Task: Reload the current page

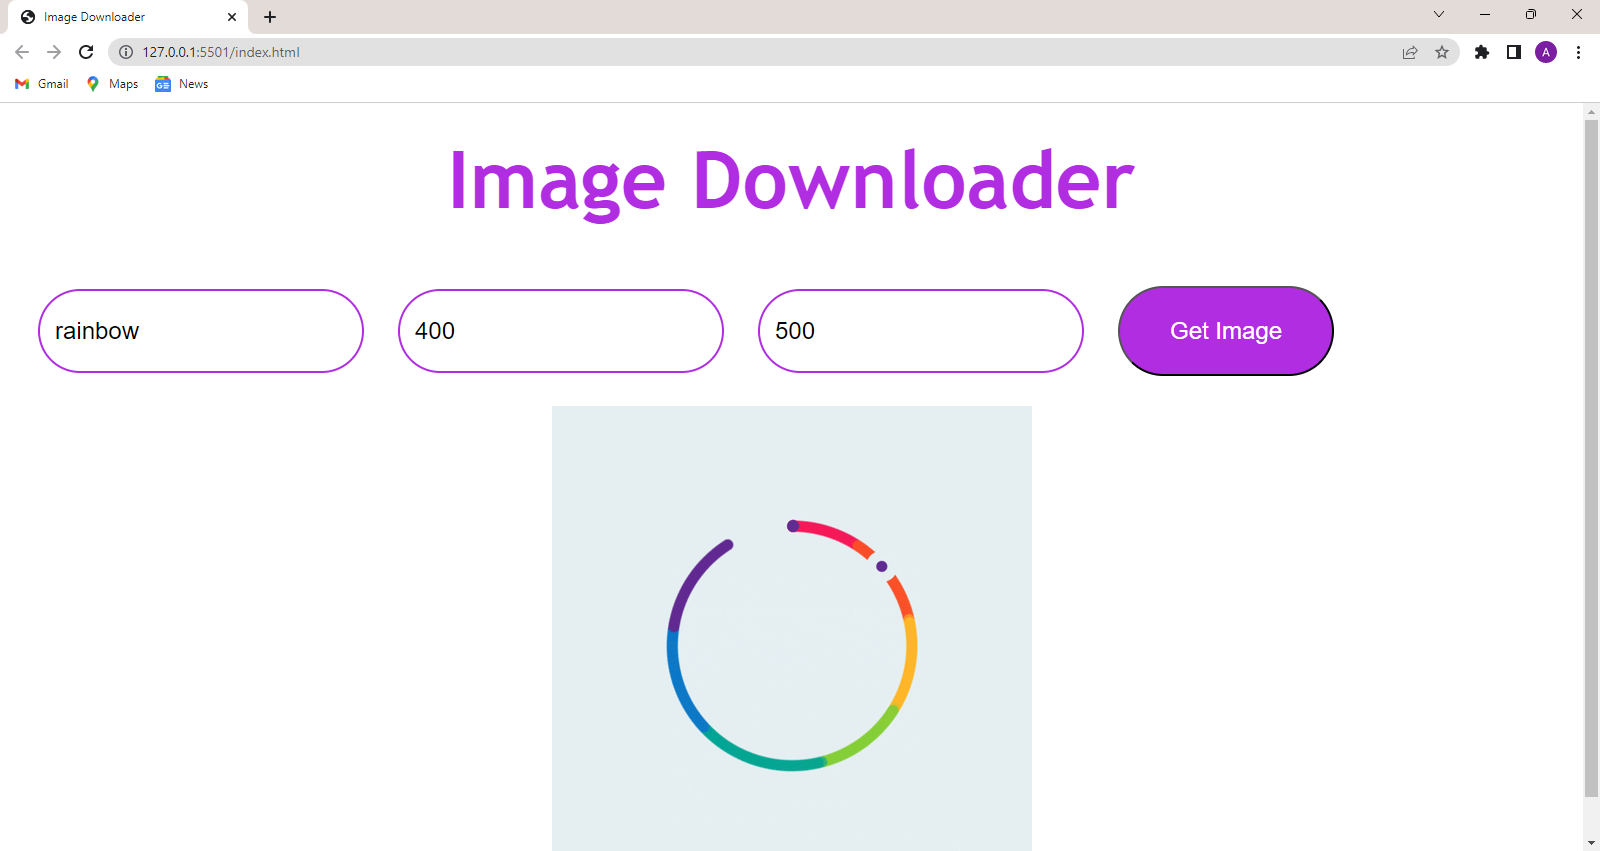Action: pos(86,52)
